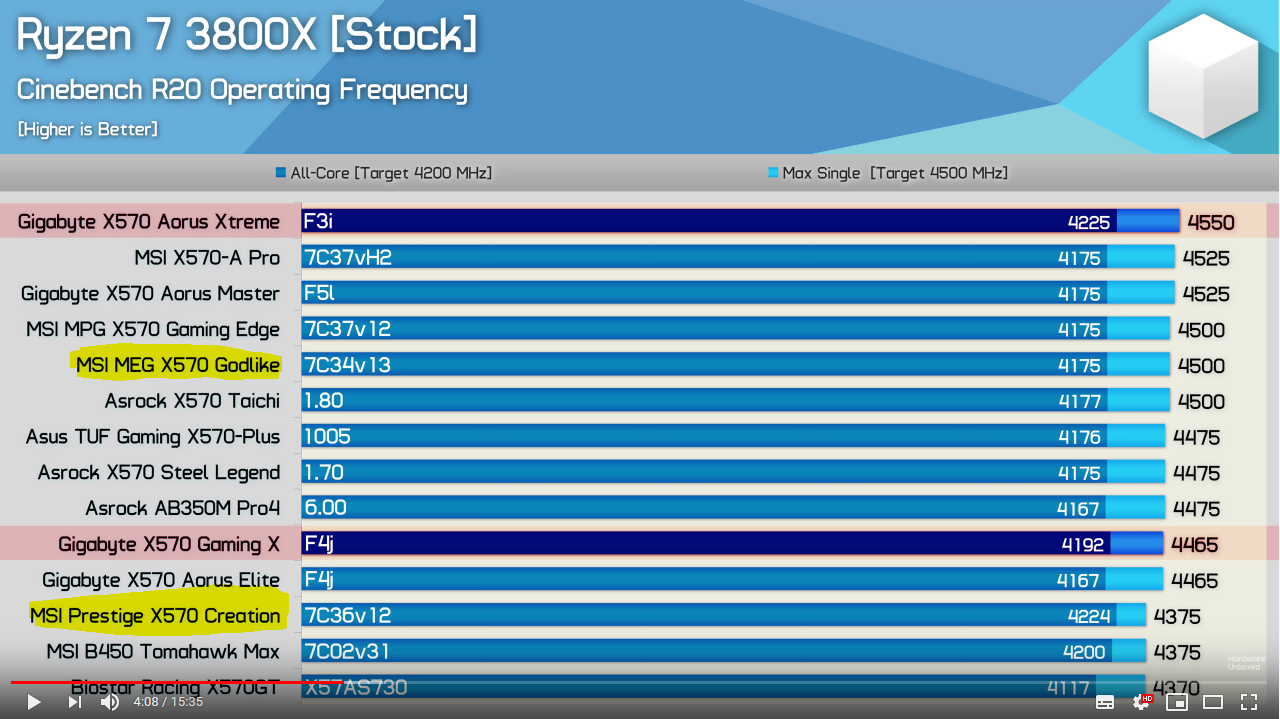The image size is (1280, 719).
Task: Play the paused video
Action: (33, 702)
